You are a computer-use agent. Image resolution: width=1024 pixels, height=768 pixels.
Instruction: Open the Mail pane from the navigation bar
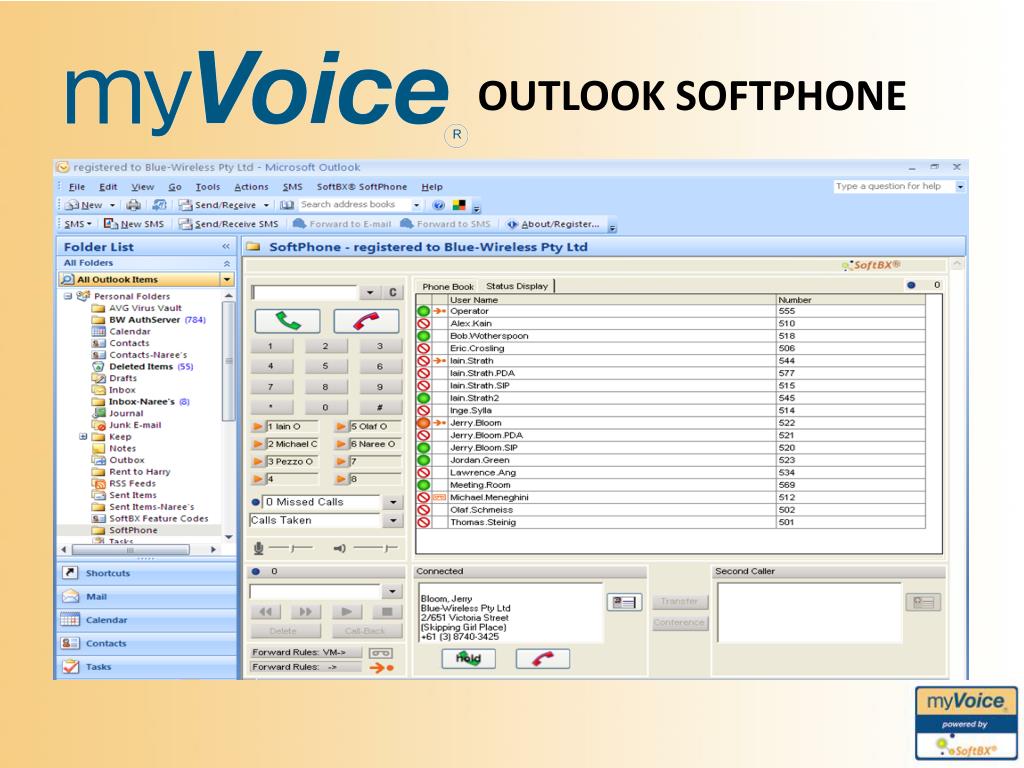click(x=147, y=597)
